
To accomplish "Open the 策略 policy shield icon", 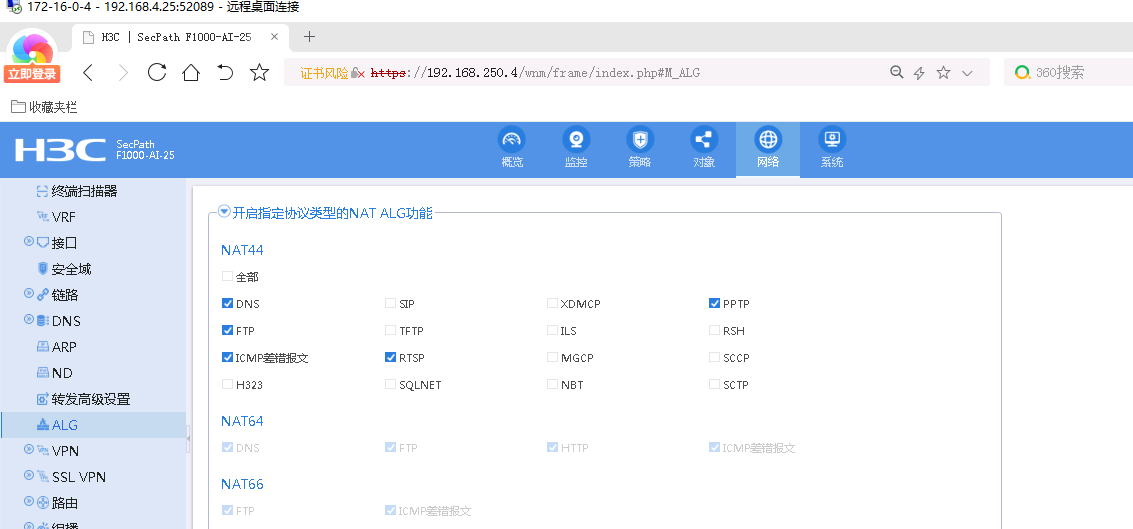I will (x=639, y=139).
